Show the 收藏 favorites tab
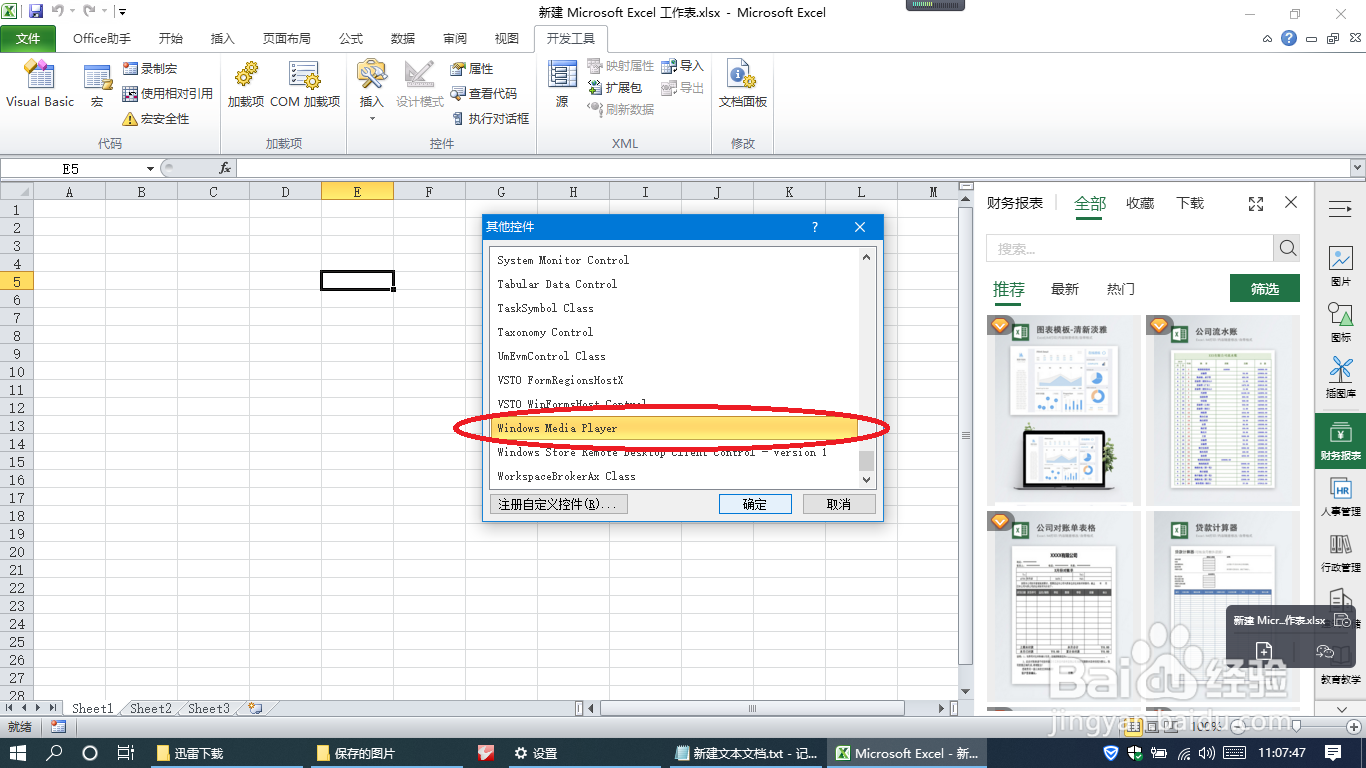 coord(1140,203)
